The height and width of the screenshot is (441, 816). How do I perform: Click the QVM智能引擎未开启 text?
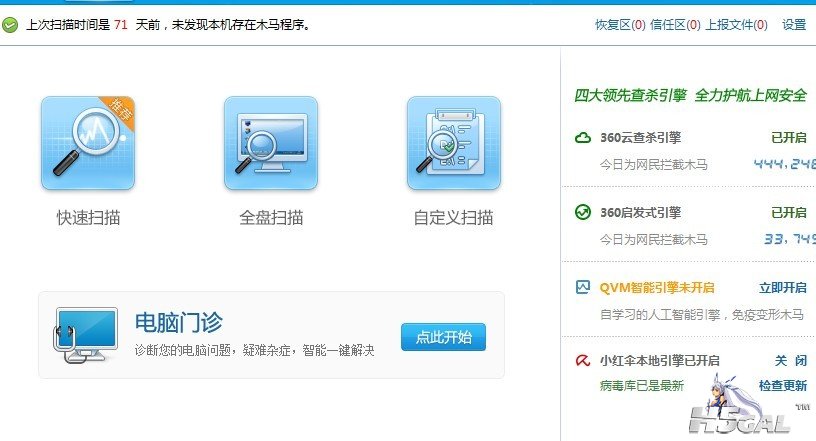[657, 287]
